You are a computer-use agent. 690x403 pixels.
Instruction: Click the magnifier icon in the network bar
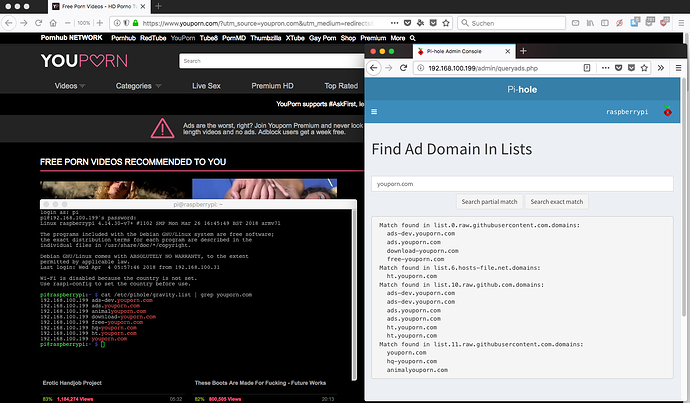[x=412, y=38]
